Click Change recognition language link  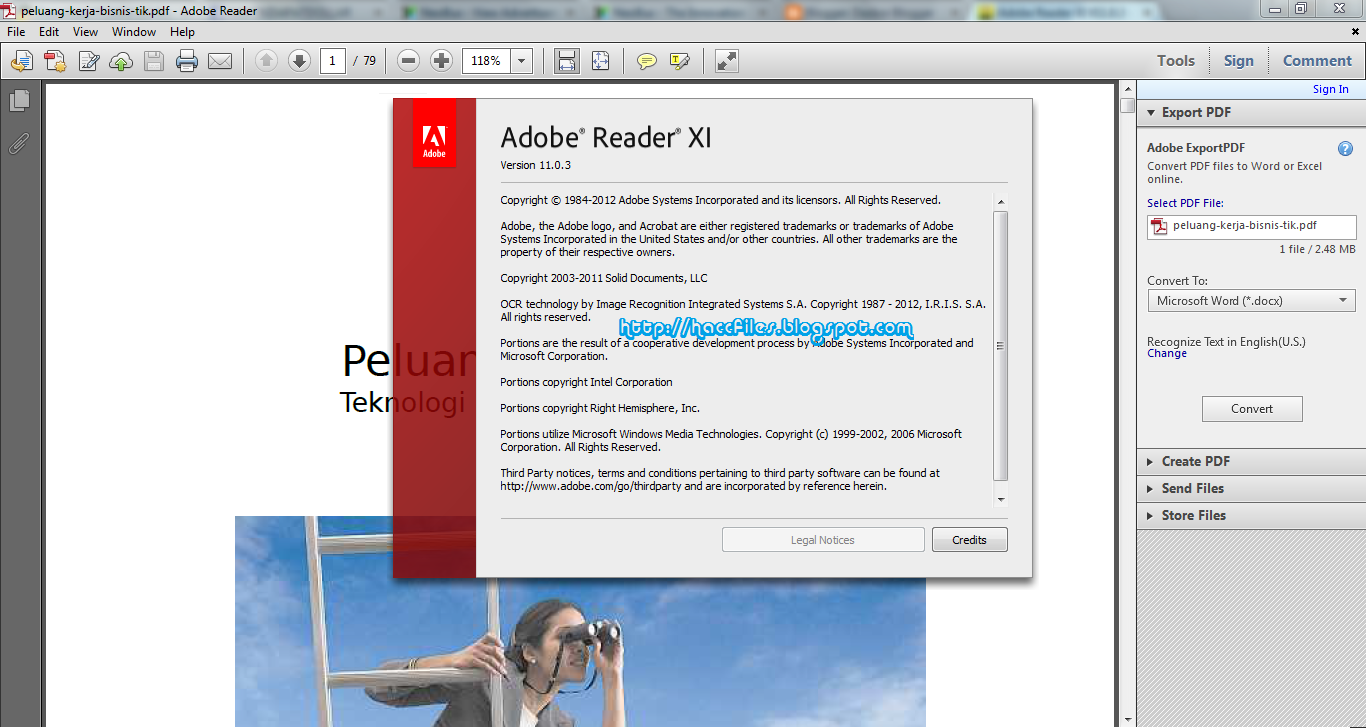click(x=1167, y=354)
